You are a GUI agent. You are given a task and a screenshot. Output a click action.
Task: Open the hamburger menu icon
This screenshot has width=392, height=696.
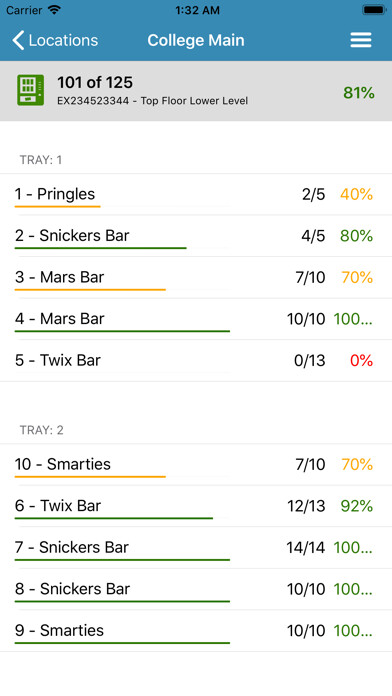click(360, 40)
